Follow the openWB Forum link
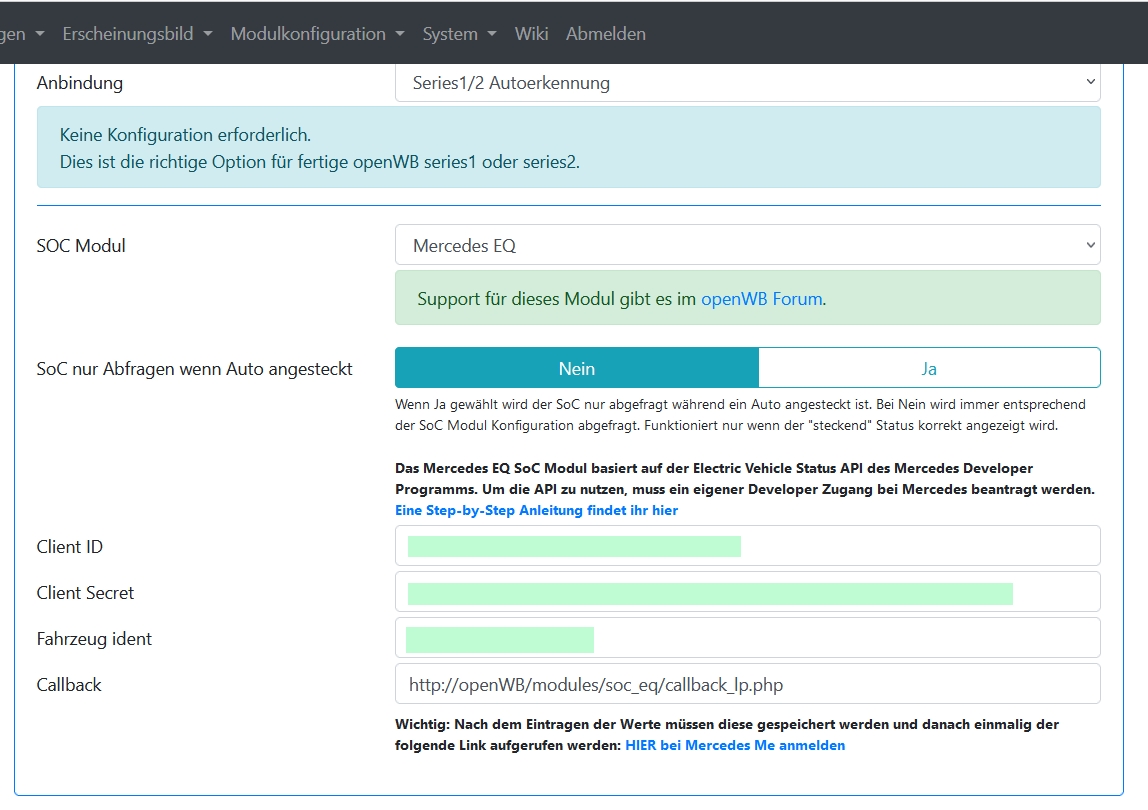The height and width of the screenshot is (810, 1148). click(761, 298)
